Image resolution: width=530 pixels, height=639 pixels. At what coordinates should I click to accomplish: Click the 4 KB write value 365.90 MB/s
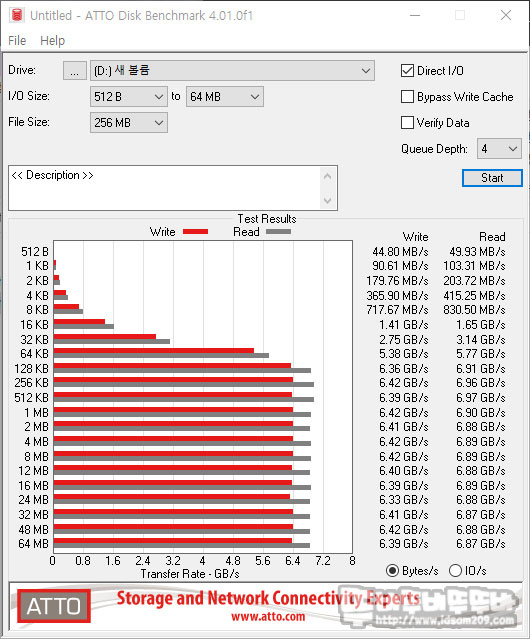point(397,295)
